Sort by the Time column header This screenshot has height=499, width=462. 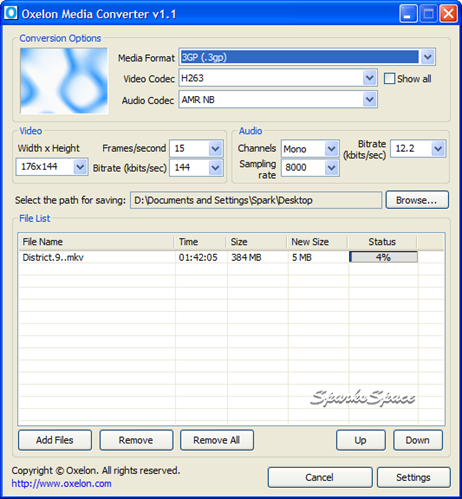[200, 242]
